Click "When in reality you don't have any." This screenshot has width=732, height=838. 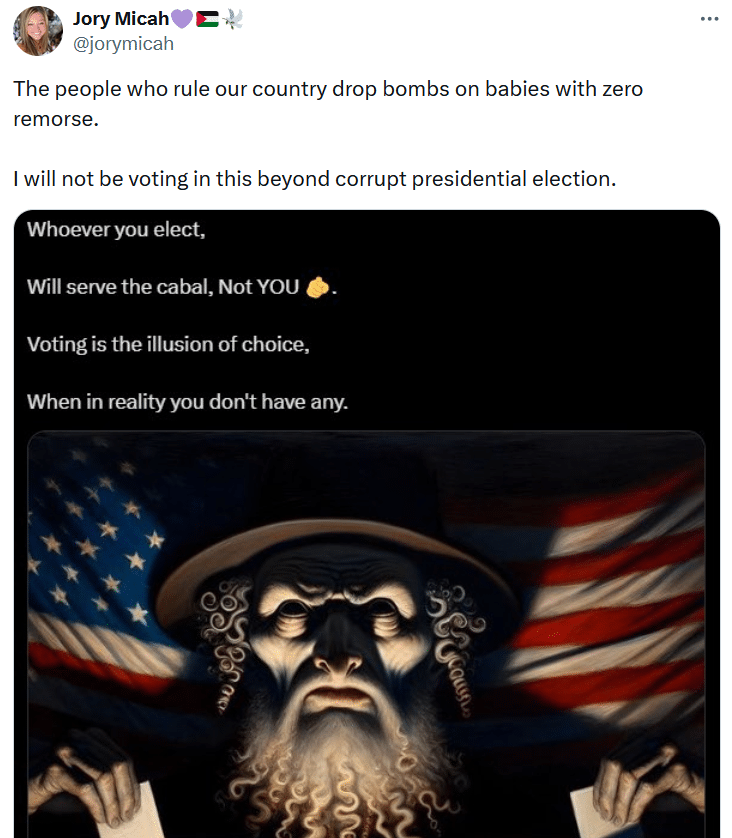tap(188, 402)
